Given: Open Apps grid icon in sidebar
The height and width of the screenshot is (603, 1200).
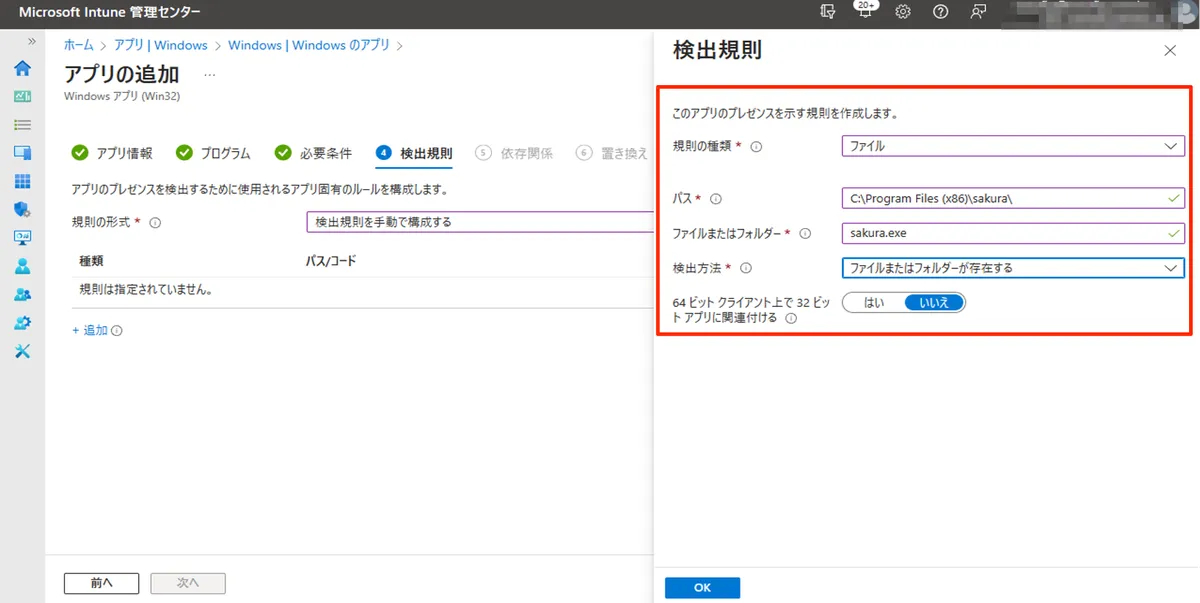Looking at the screenshot, I should 22,181.
